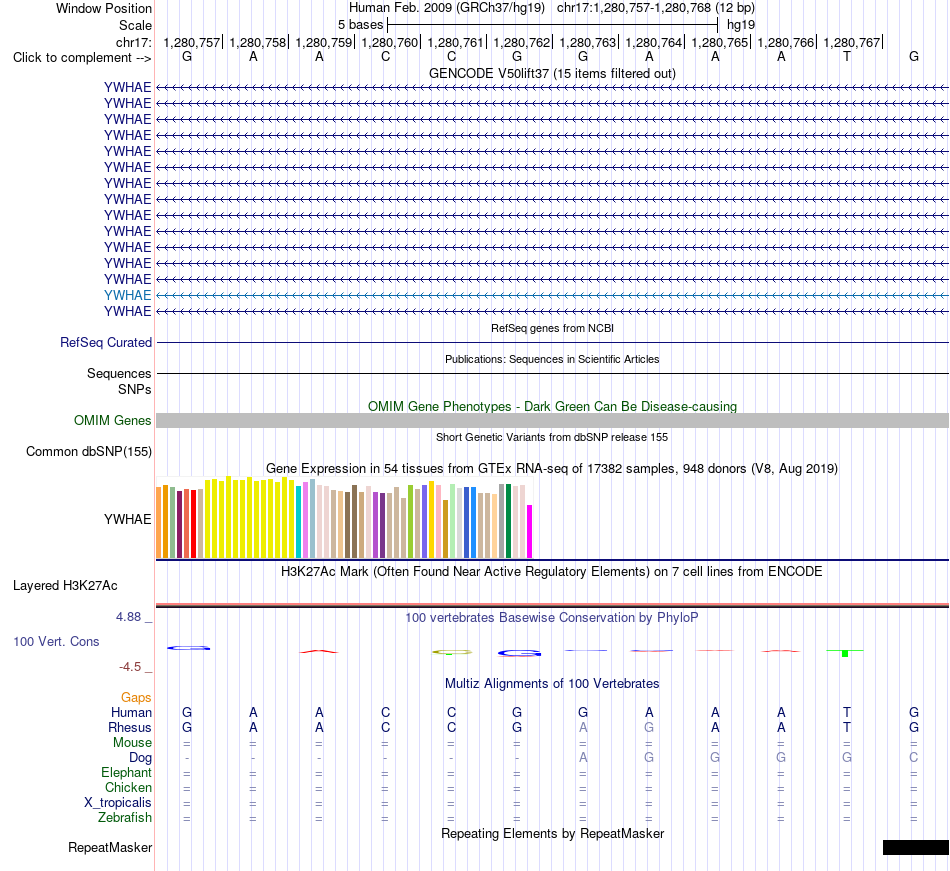Click the green T logo in PhyloP track

(x=845, y=652)
